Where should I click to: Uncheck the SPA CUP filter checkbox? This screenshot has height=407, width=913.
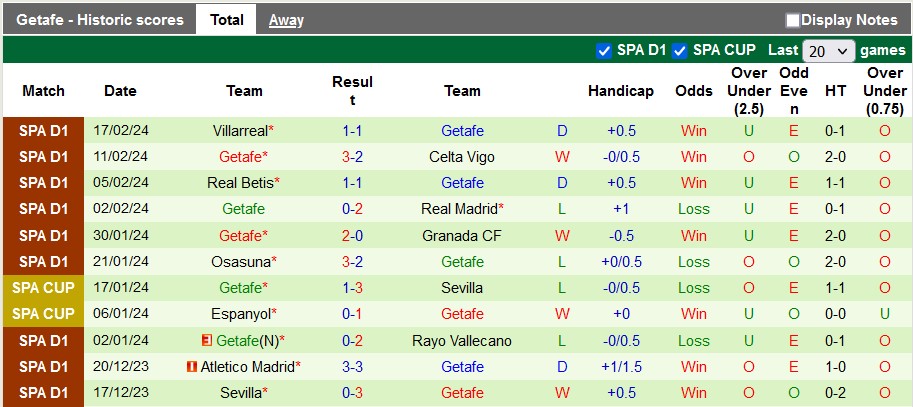coord(680,50)
